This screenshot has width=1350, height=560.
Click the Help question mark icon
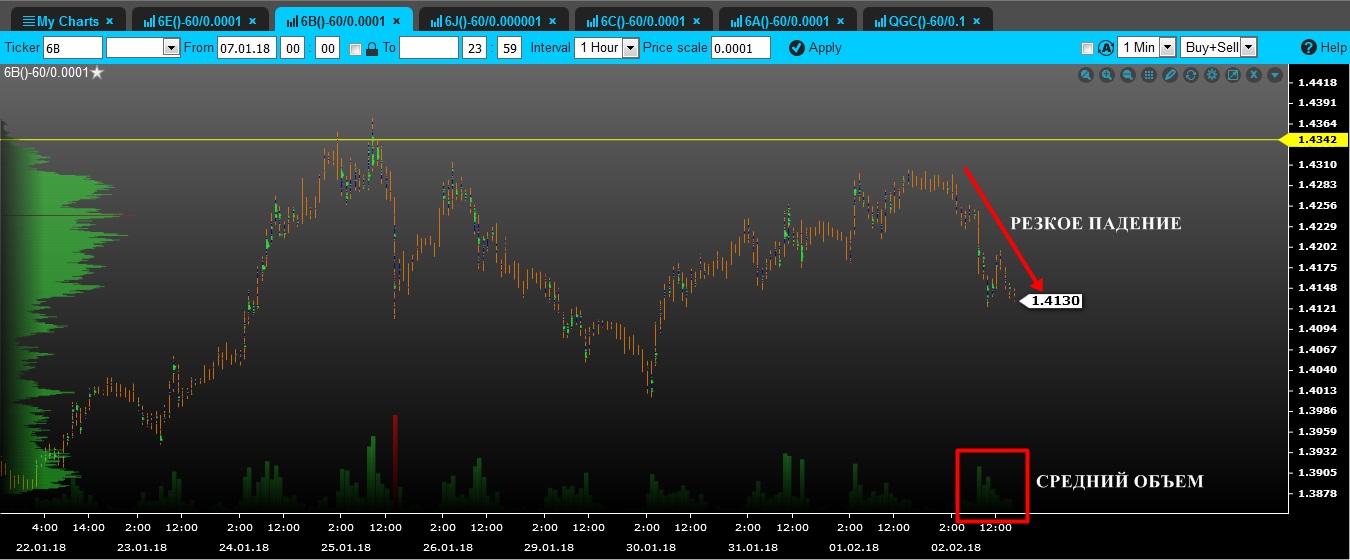click(1309, 47)
